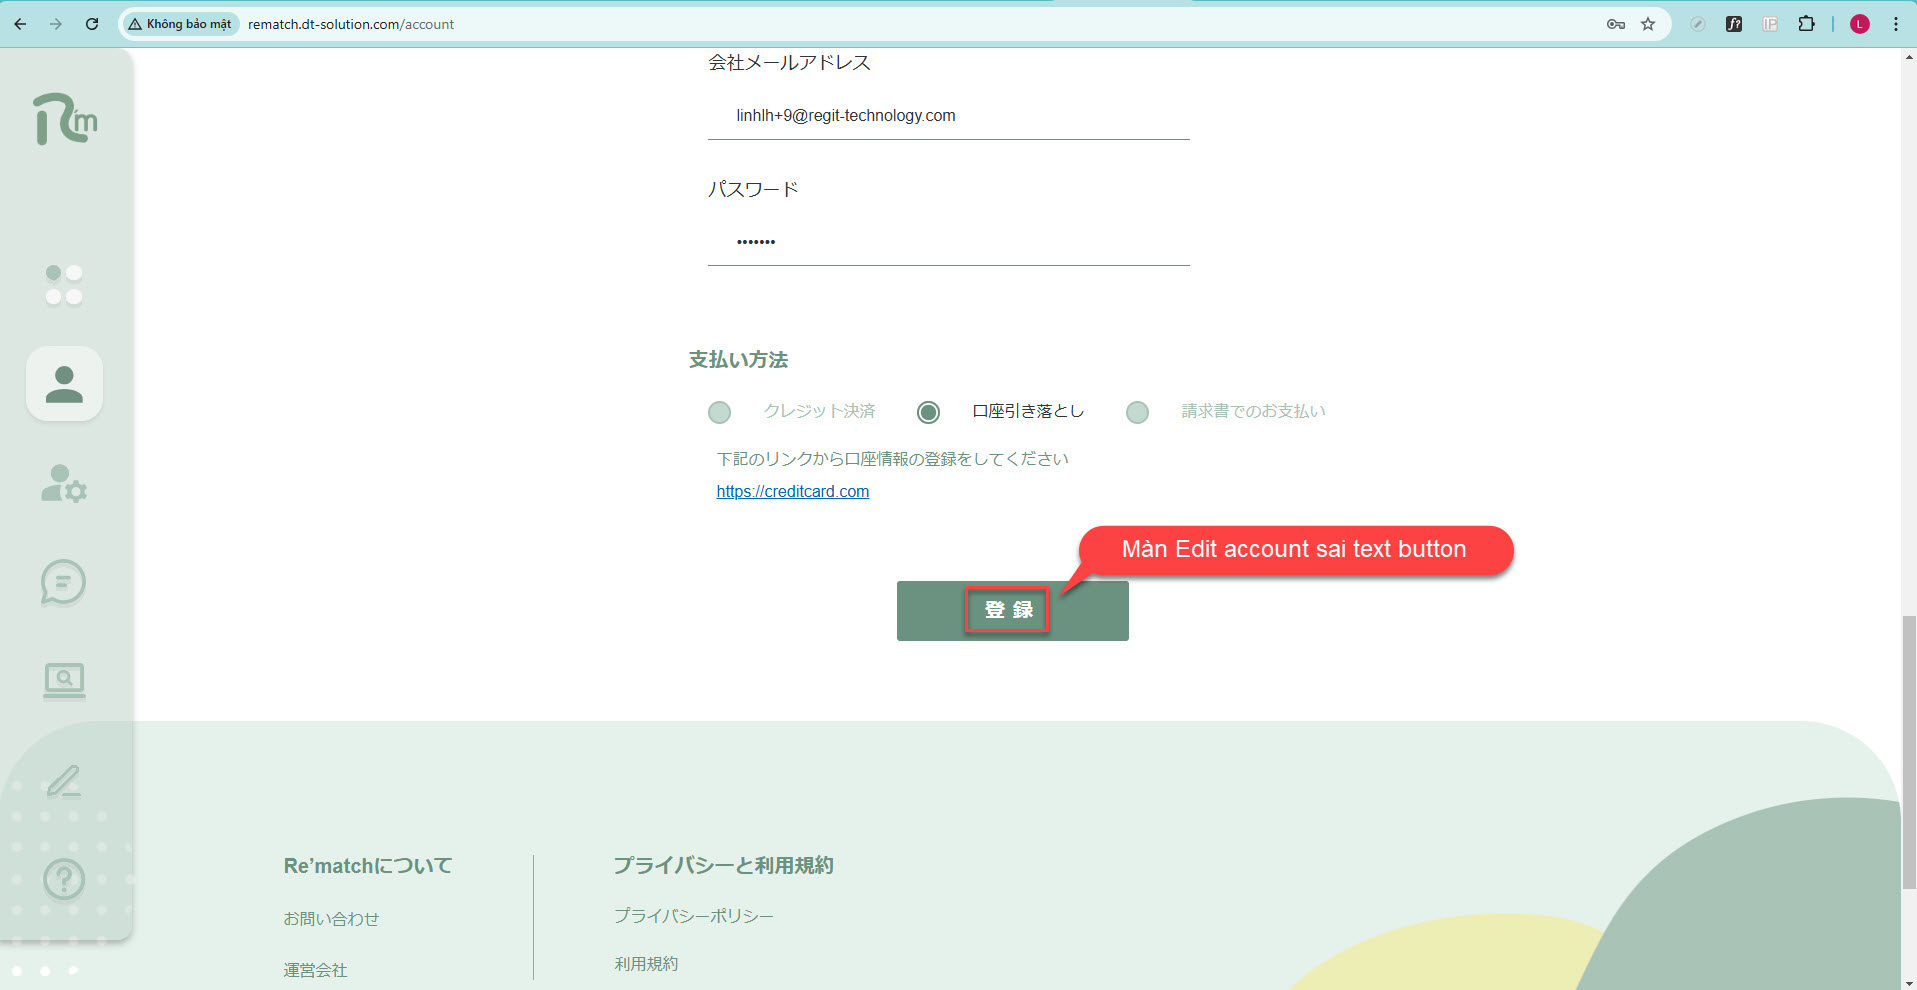This screenshot has height=990, width=1917.
Task: Open the dashboard four-dots sidebar icon
Action: (64, 285)
